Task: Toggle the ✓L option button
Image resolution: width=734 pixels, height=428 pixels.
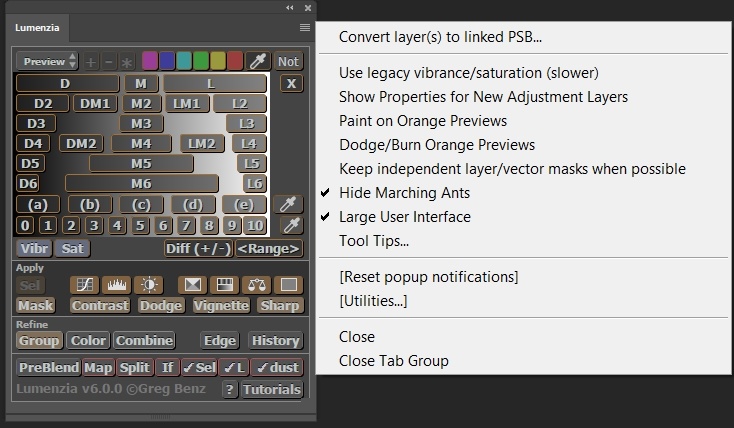Action: (x=235, y=368)
